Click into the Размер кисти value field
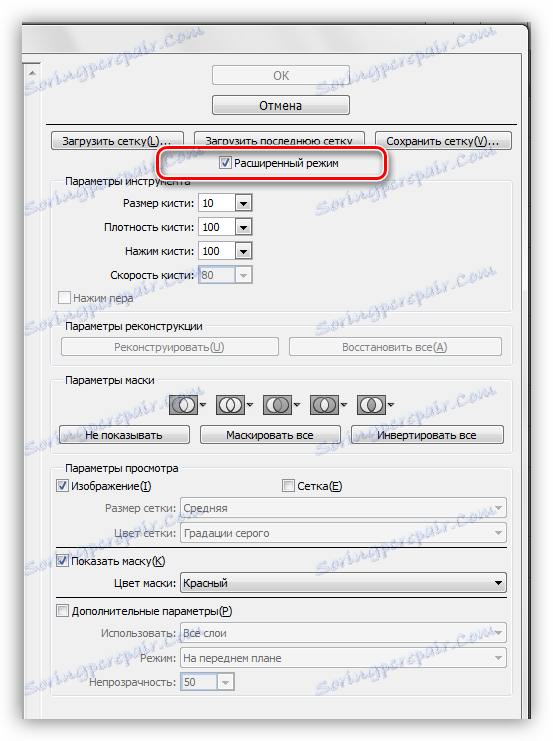Viewport: 553px width, 741px height. pos(217,203)
